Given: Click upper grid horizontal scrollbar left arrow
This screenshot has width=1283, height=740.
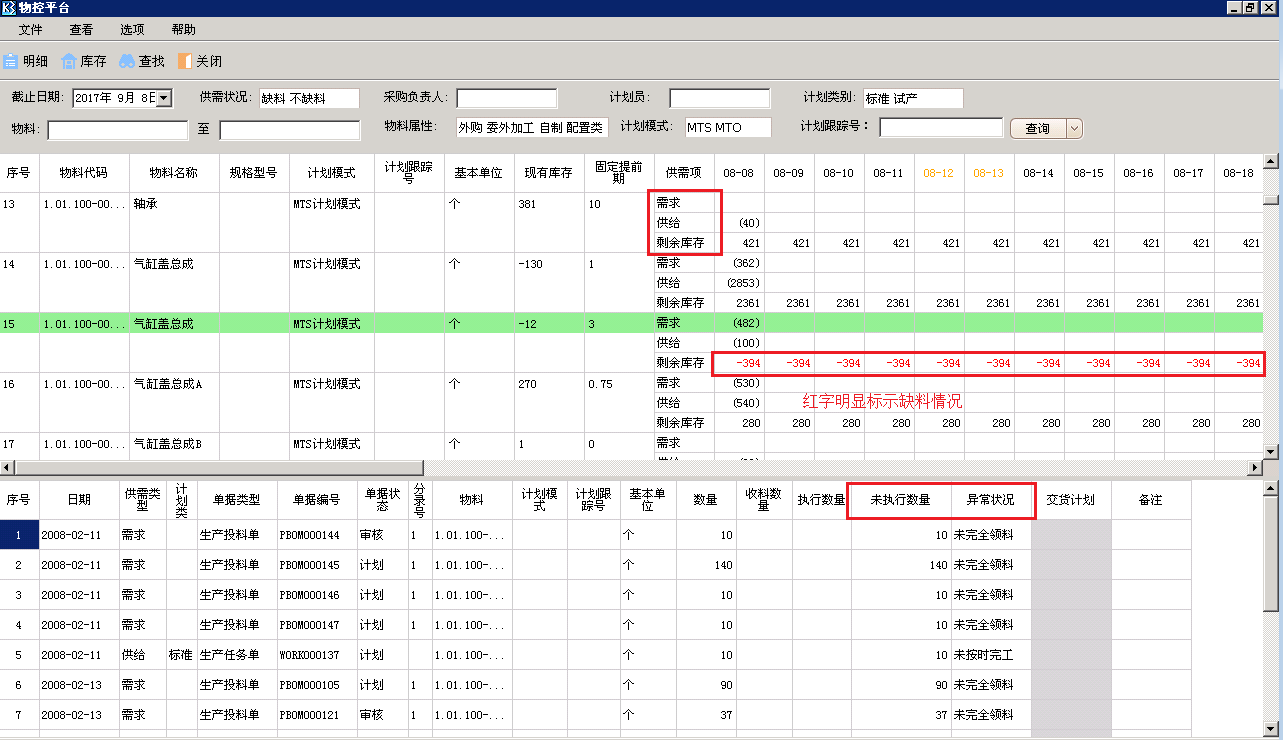Looking at the screenshot, I should [8, 467].
